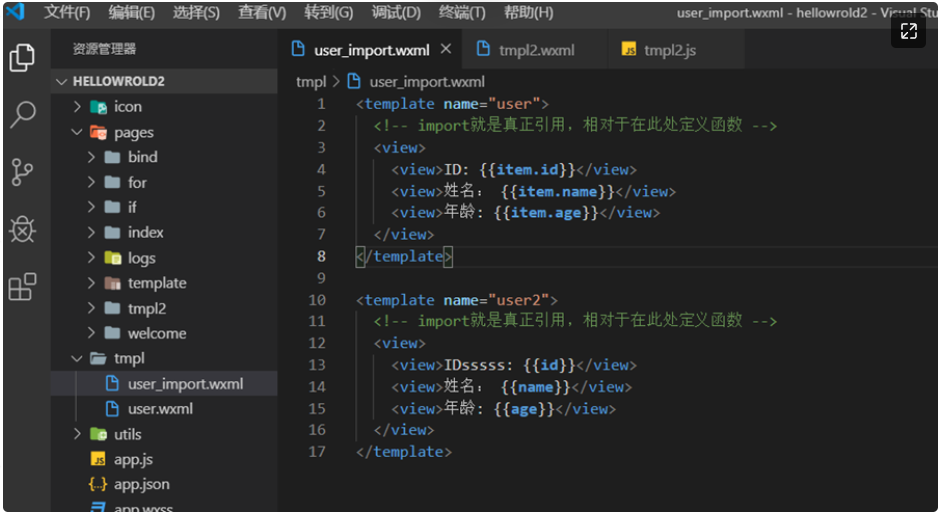Open app.json in the explorer
The width and height of the screenshot is (941, 512).
[x=141, y=484]
